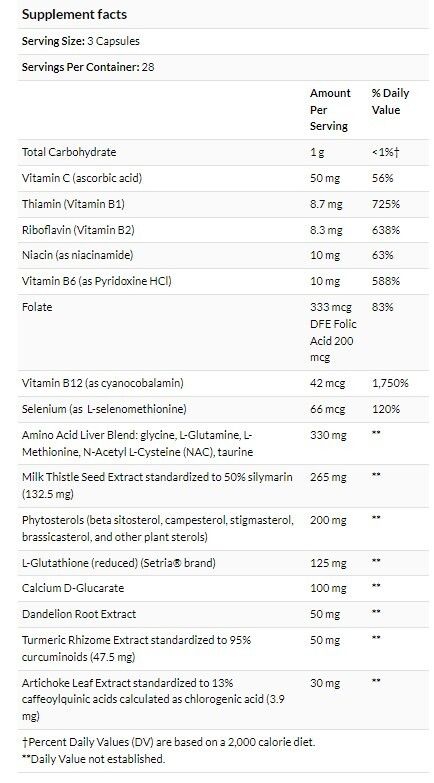
Task: Select the Niacin (as niacinamide) entry
Action: tap(77, 255)
